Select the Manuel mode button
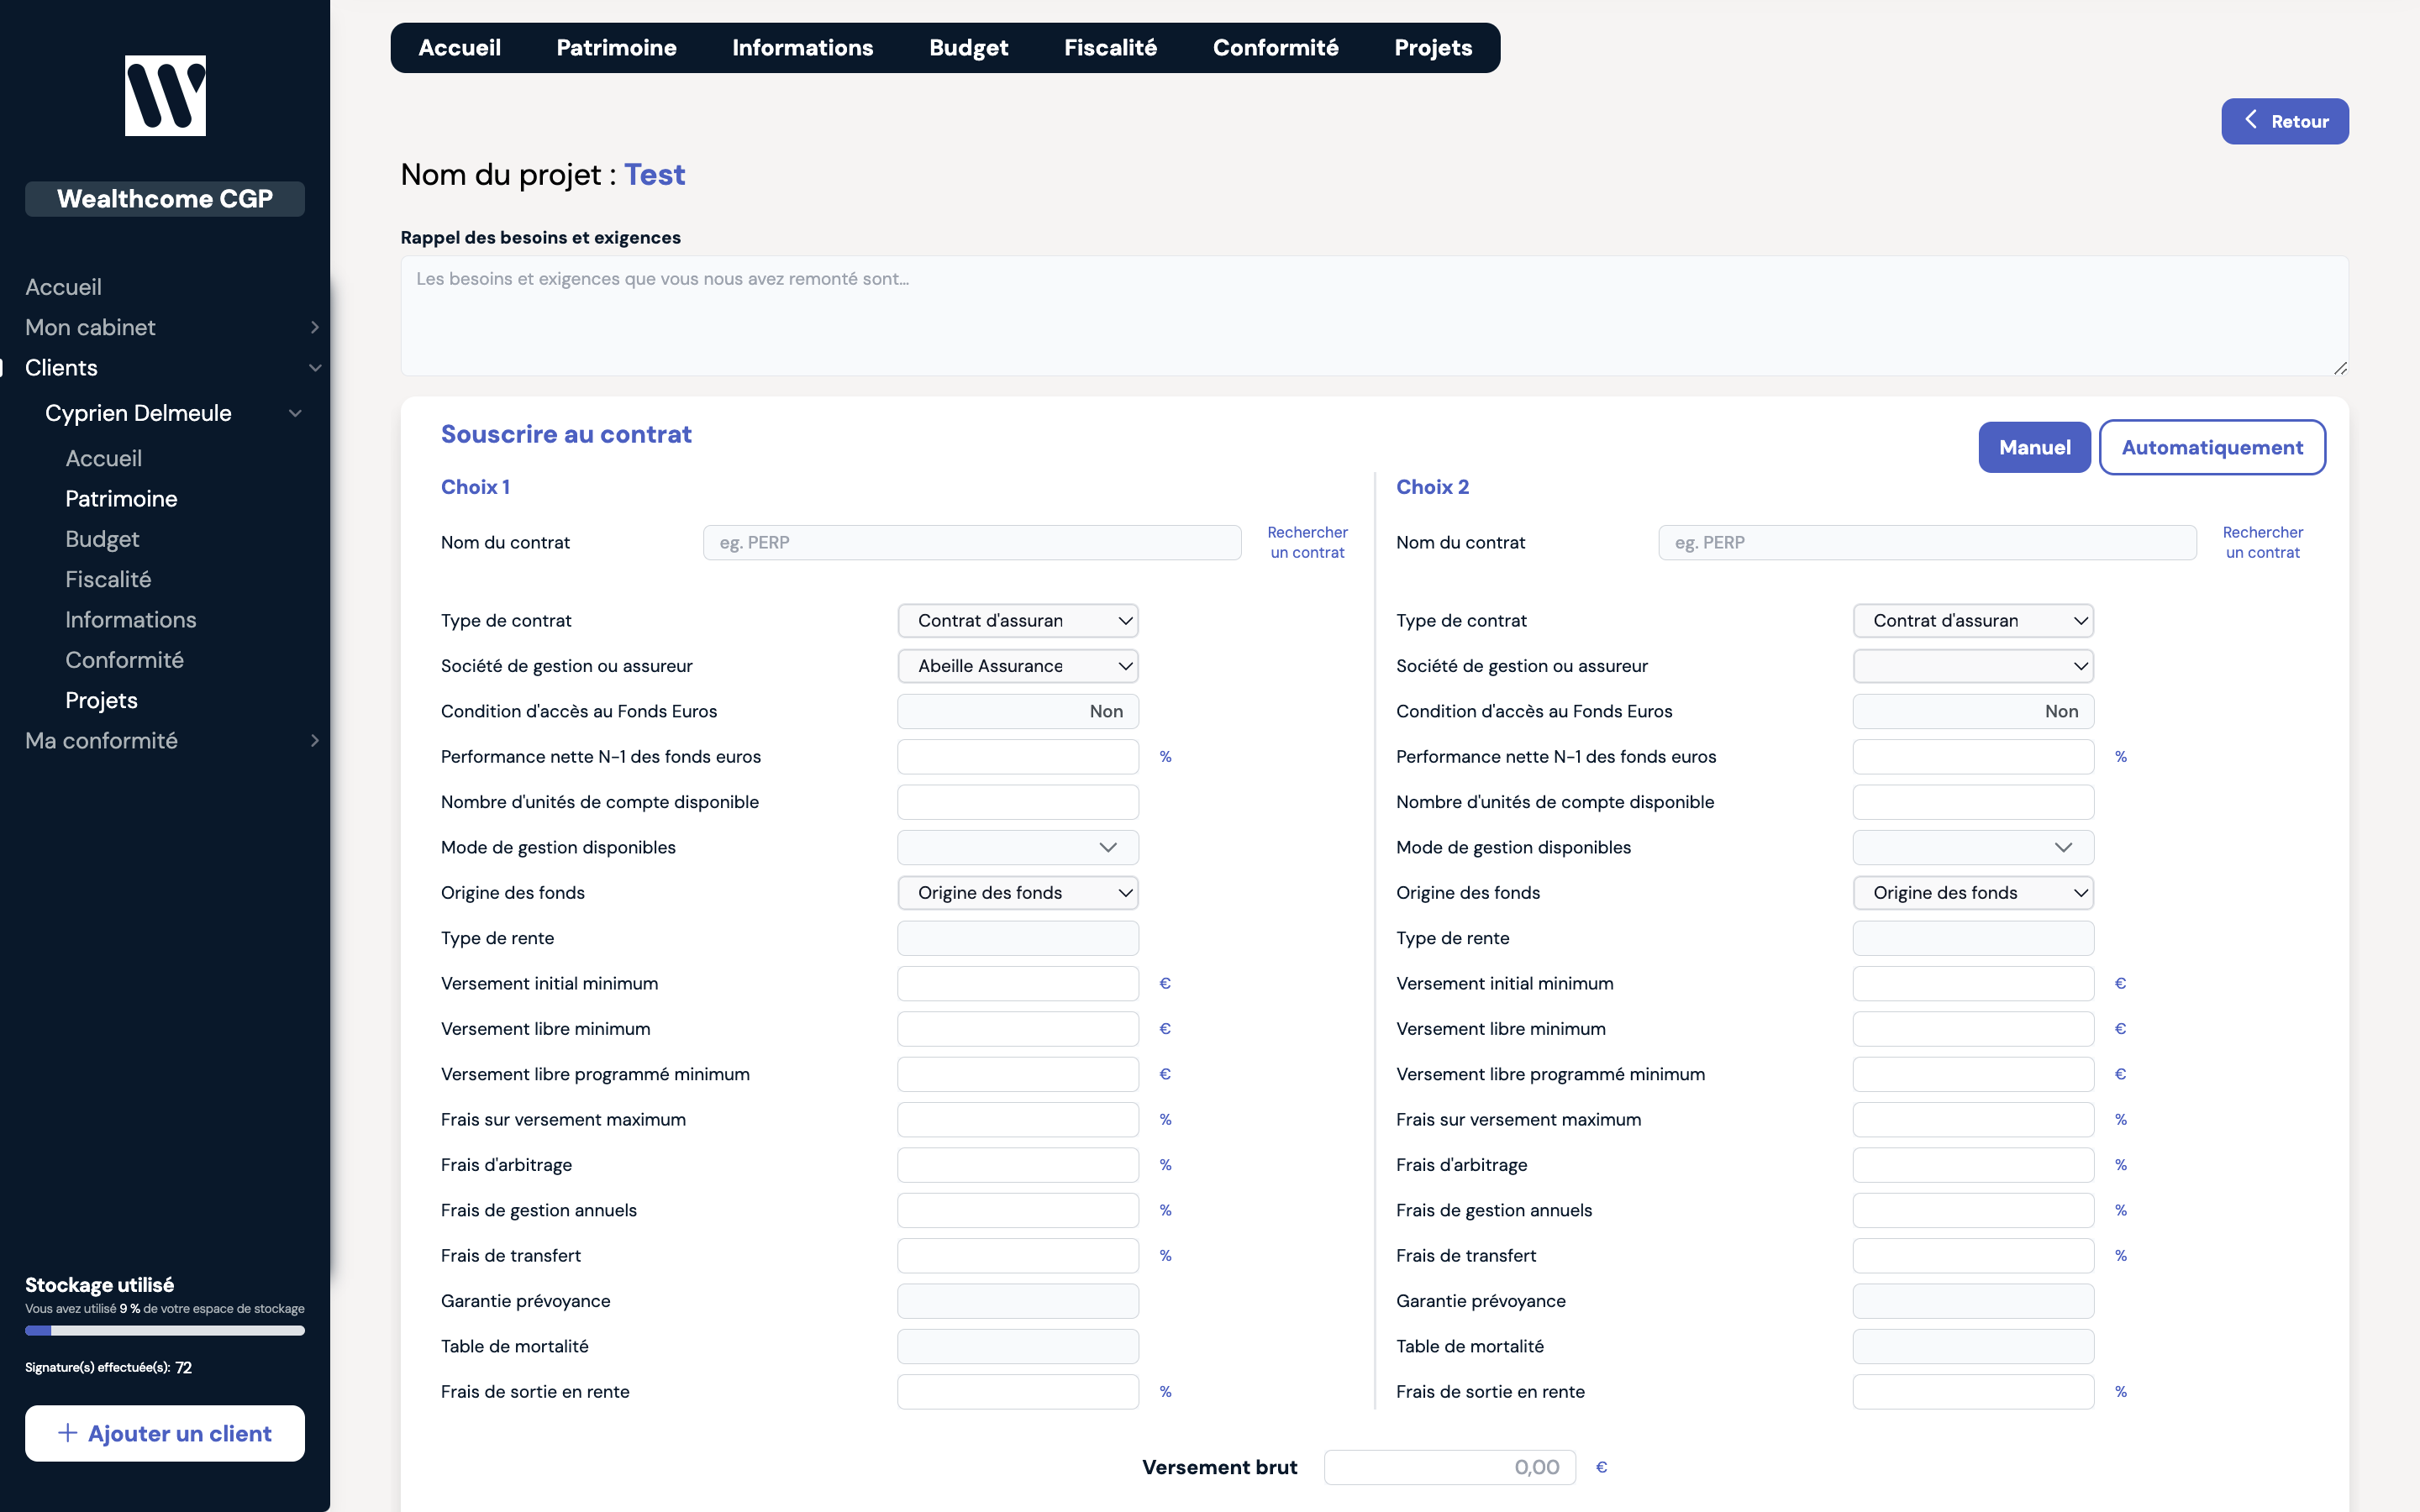 click(x=2034, y=447)
